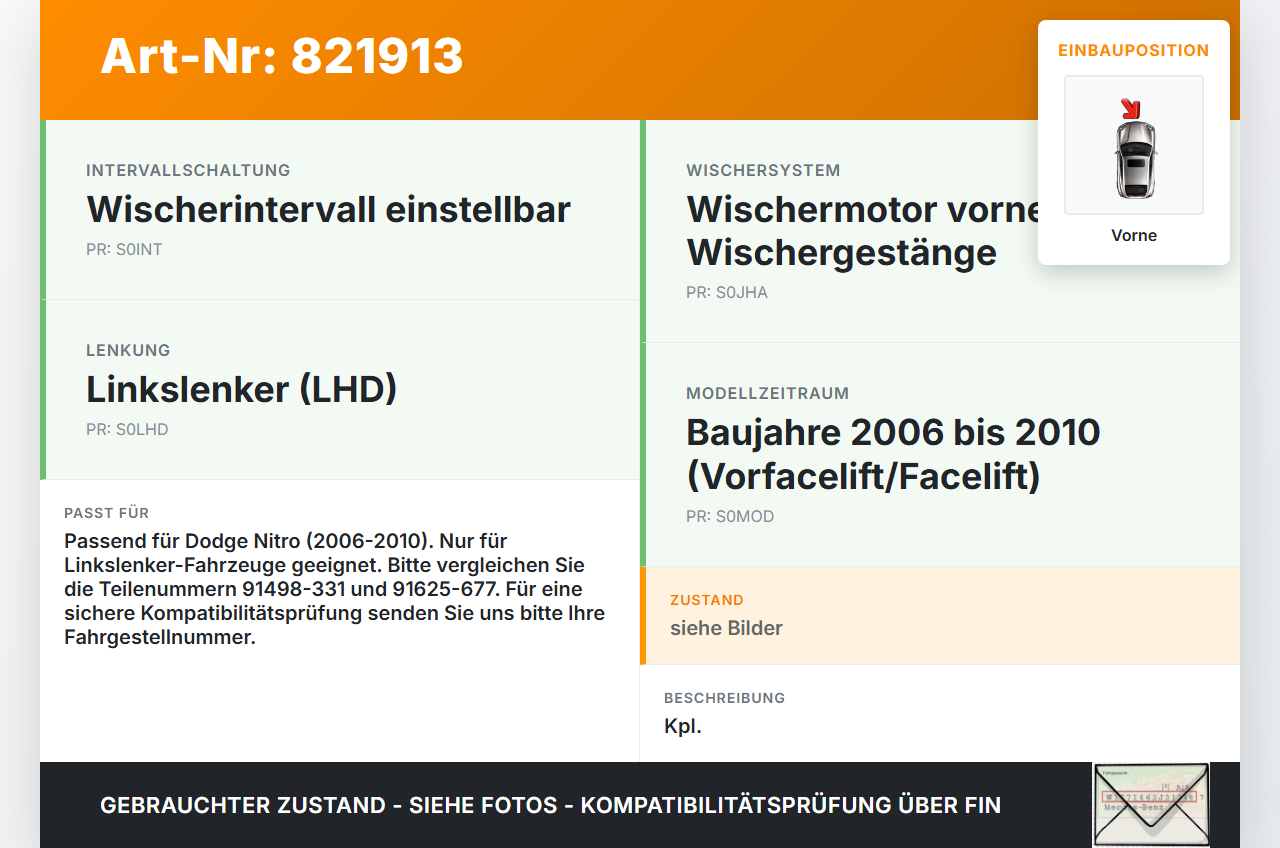Select Baujahre 2006 bis 2010 text
Screen dimensions: 1280x848
pyautogui.click(x=893, y=432)
